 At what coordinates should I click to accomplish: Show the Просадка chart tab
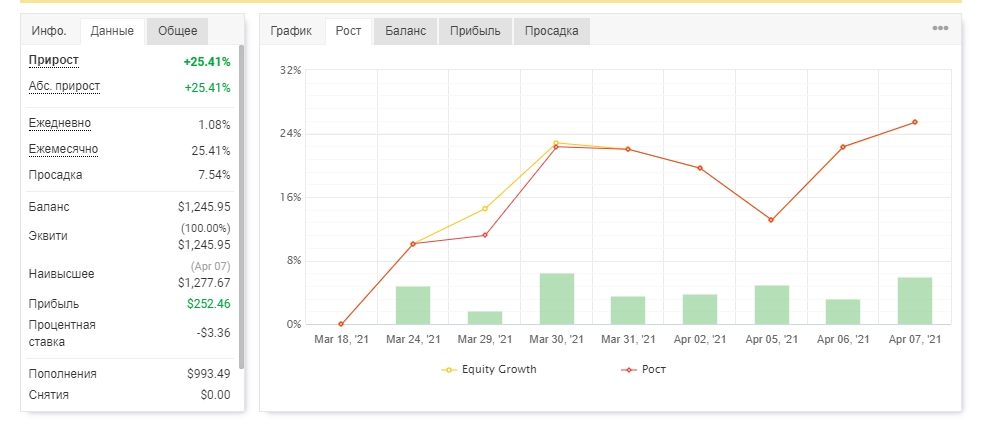pyautogui.click(x=552, y=31)
